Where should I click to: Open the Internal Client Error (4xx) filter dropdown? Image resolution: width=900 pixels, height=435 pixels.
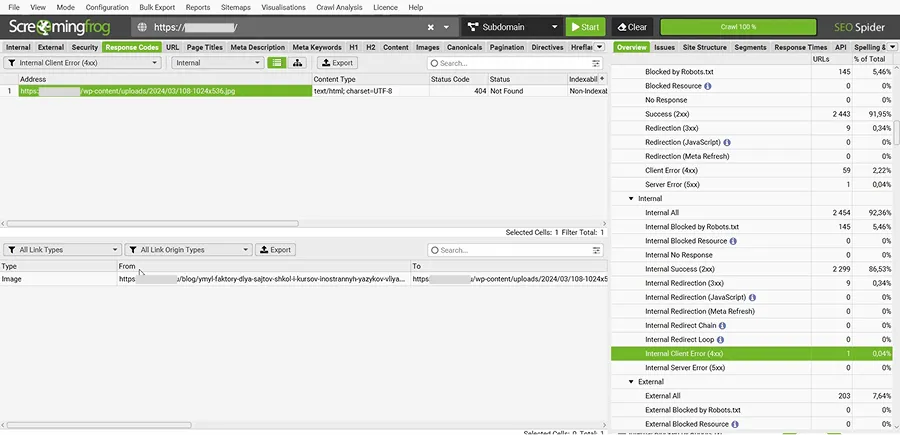[83, 63]
